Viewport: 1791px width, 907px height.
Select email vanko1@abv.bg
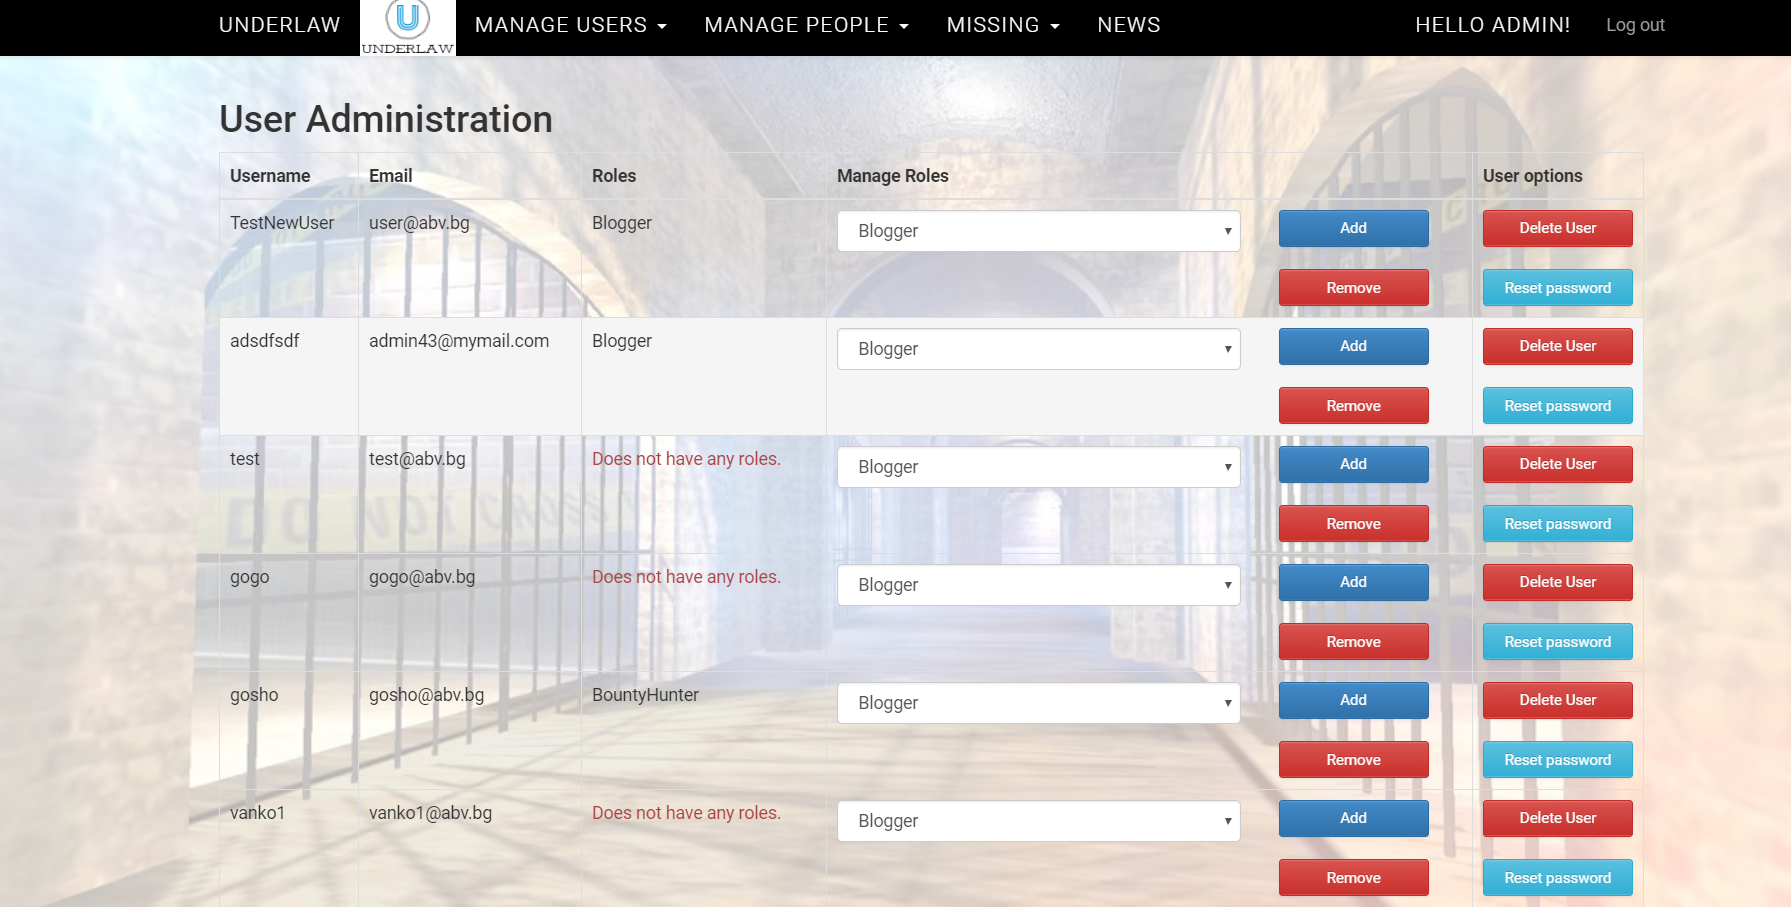pos(430,813)
